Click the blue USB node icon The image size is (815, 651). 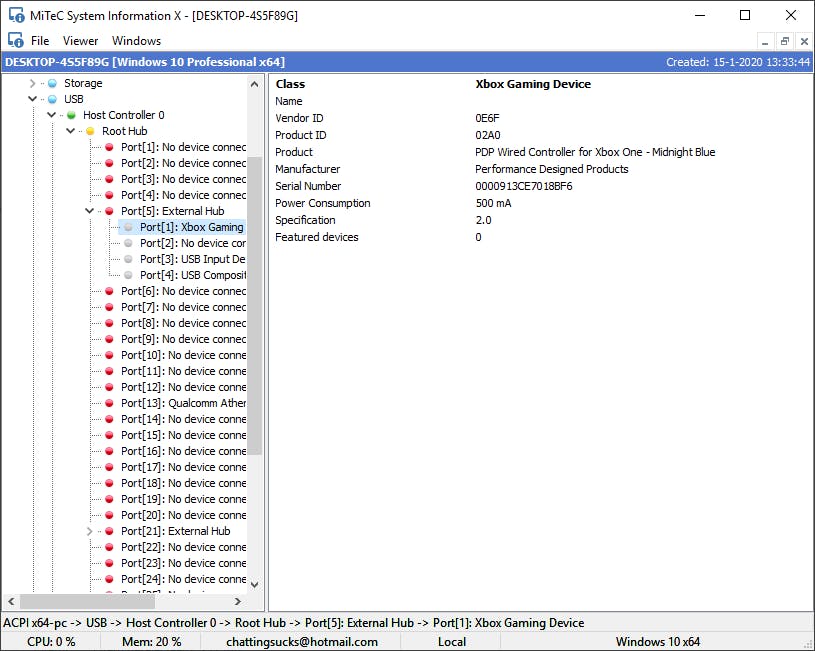pyautogui.click(x=52, y=99)
